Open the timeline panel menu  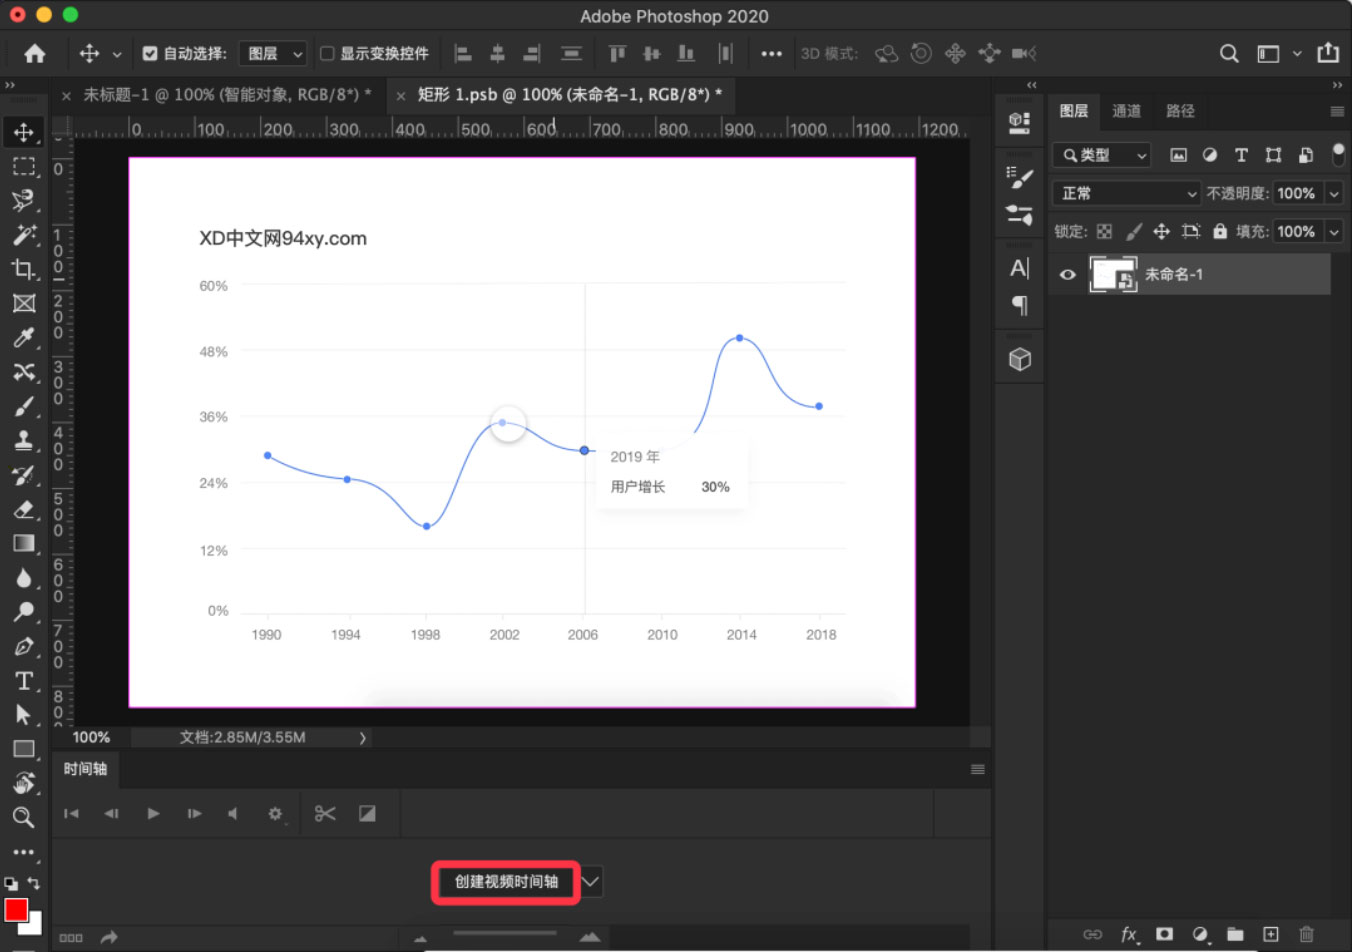coord(977,769)
